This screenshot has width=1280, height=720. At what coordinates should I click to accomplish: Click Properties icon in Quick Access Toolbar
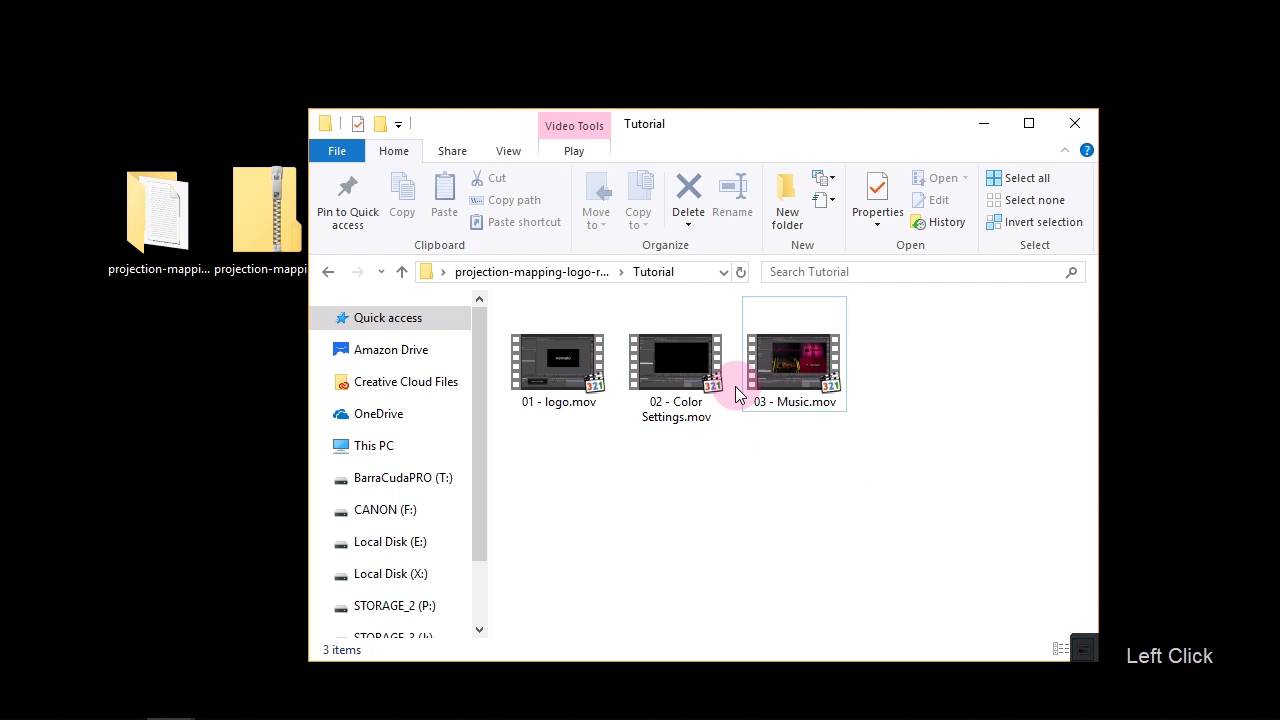[357, 124]
